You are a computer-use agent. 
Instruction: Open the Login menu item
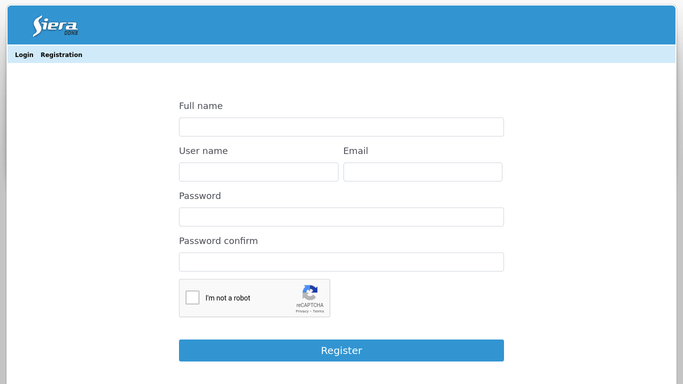pyautogui.click(x=24, y=55)
